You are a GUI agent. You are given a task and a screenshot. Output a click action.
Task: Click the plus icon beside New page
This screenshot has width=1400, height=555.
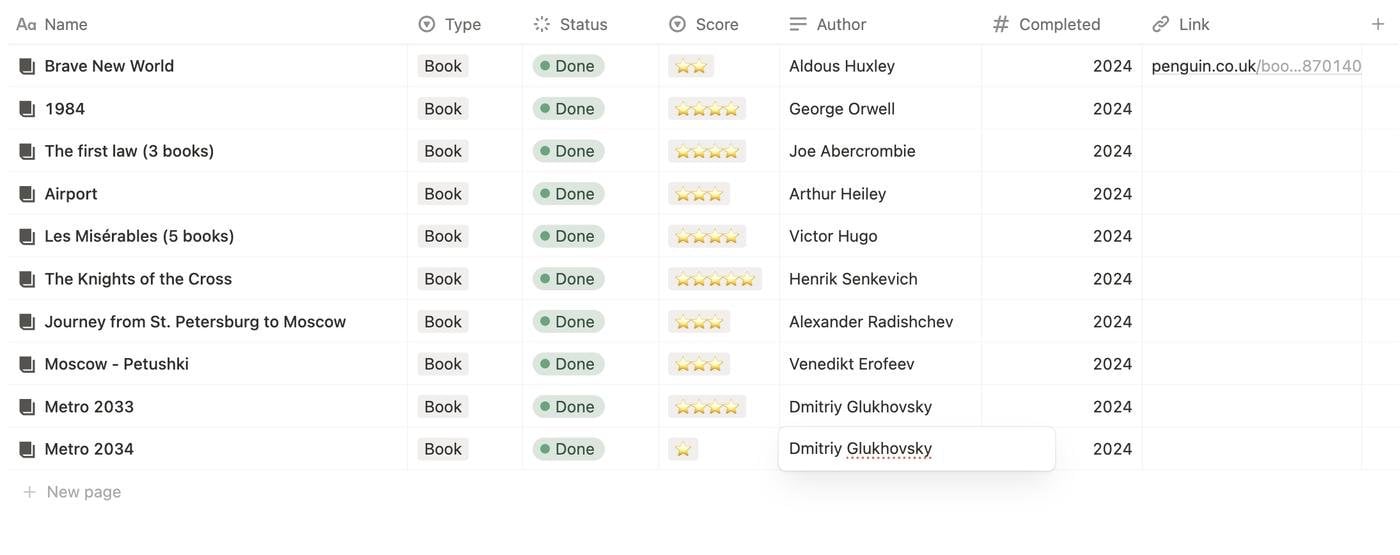coord(29,492)
